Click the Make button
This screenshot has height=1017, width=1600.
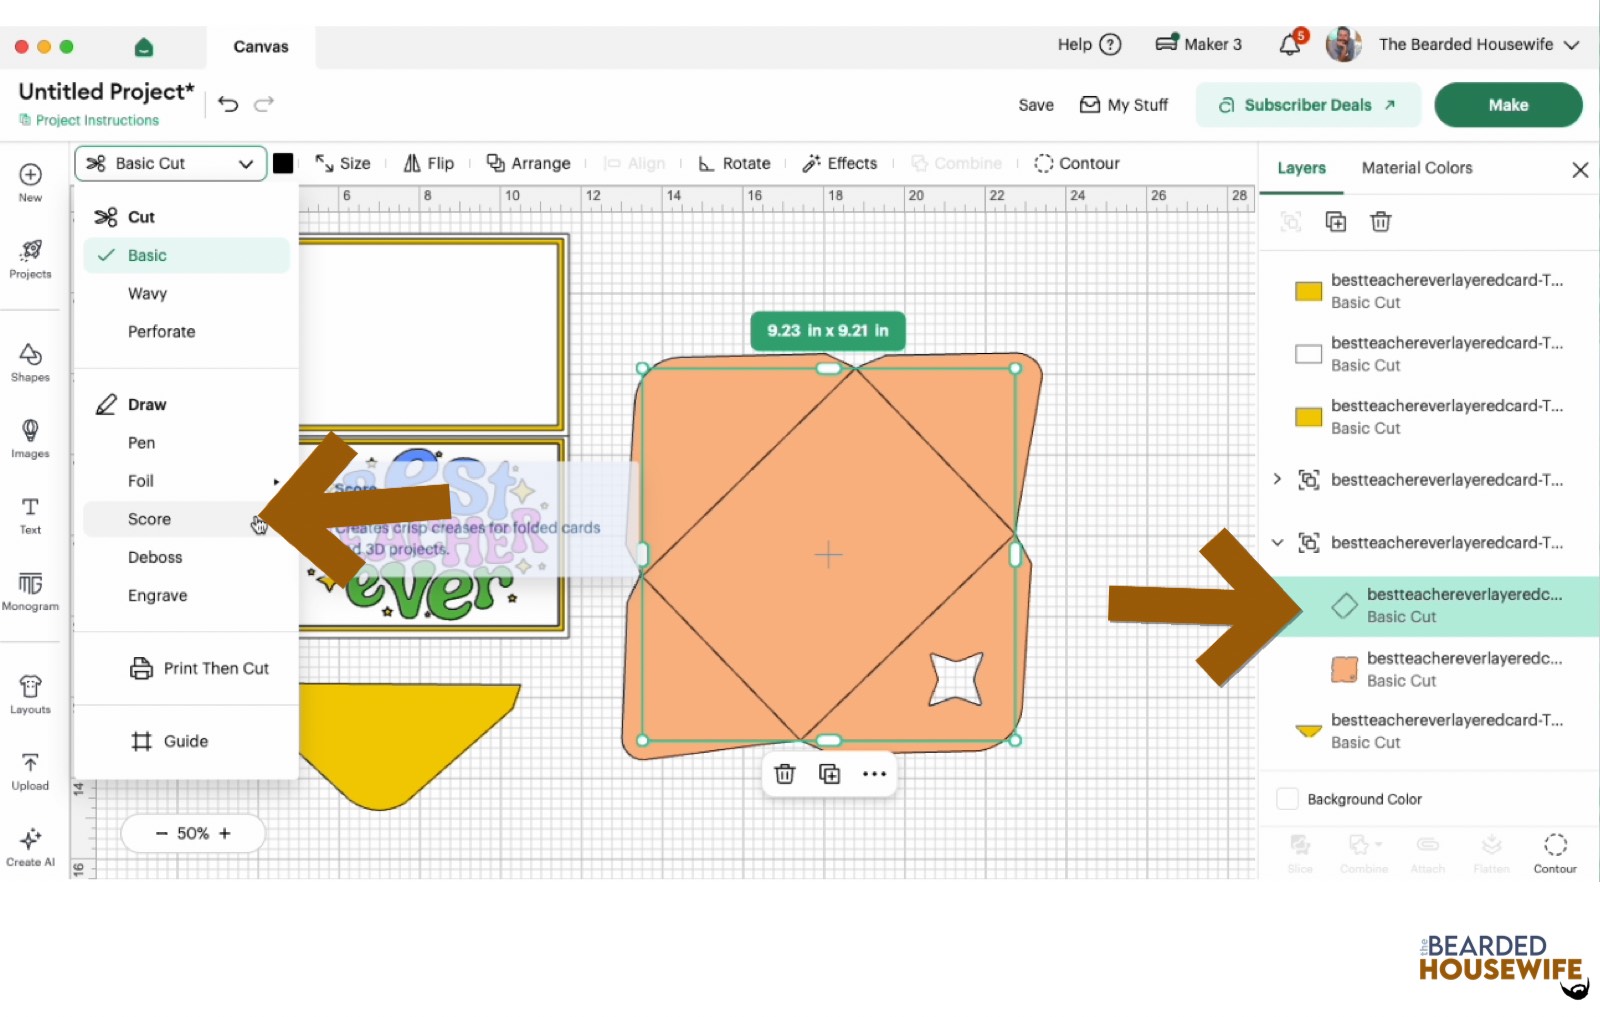coord(1508,105)
